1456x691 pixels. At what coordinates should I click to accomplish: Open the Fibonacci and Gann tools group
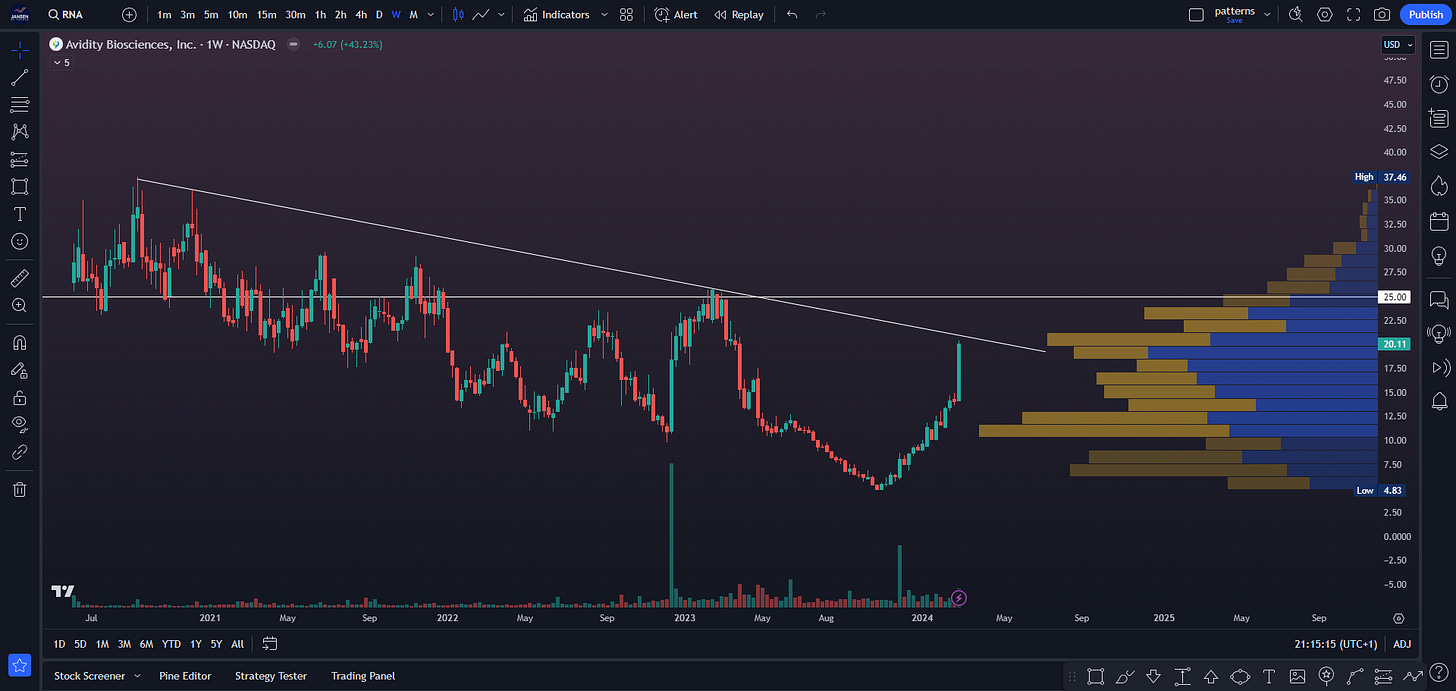coord(20,104)
